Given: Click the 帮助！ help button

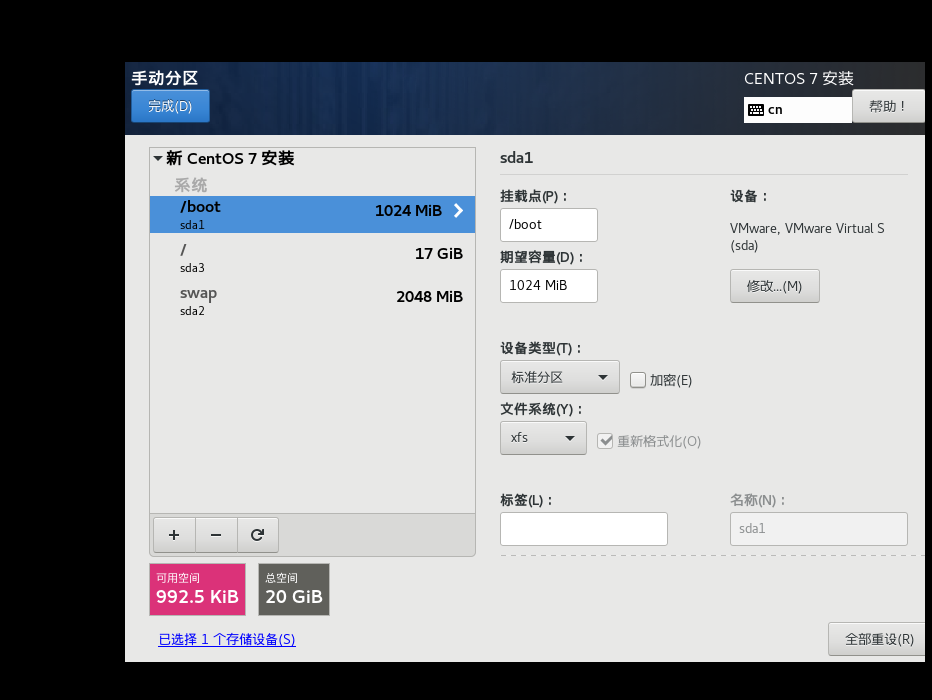Looking at the screenshot, I should (x=888, y=106).
